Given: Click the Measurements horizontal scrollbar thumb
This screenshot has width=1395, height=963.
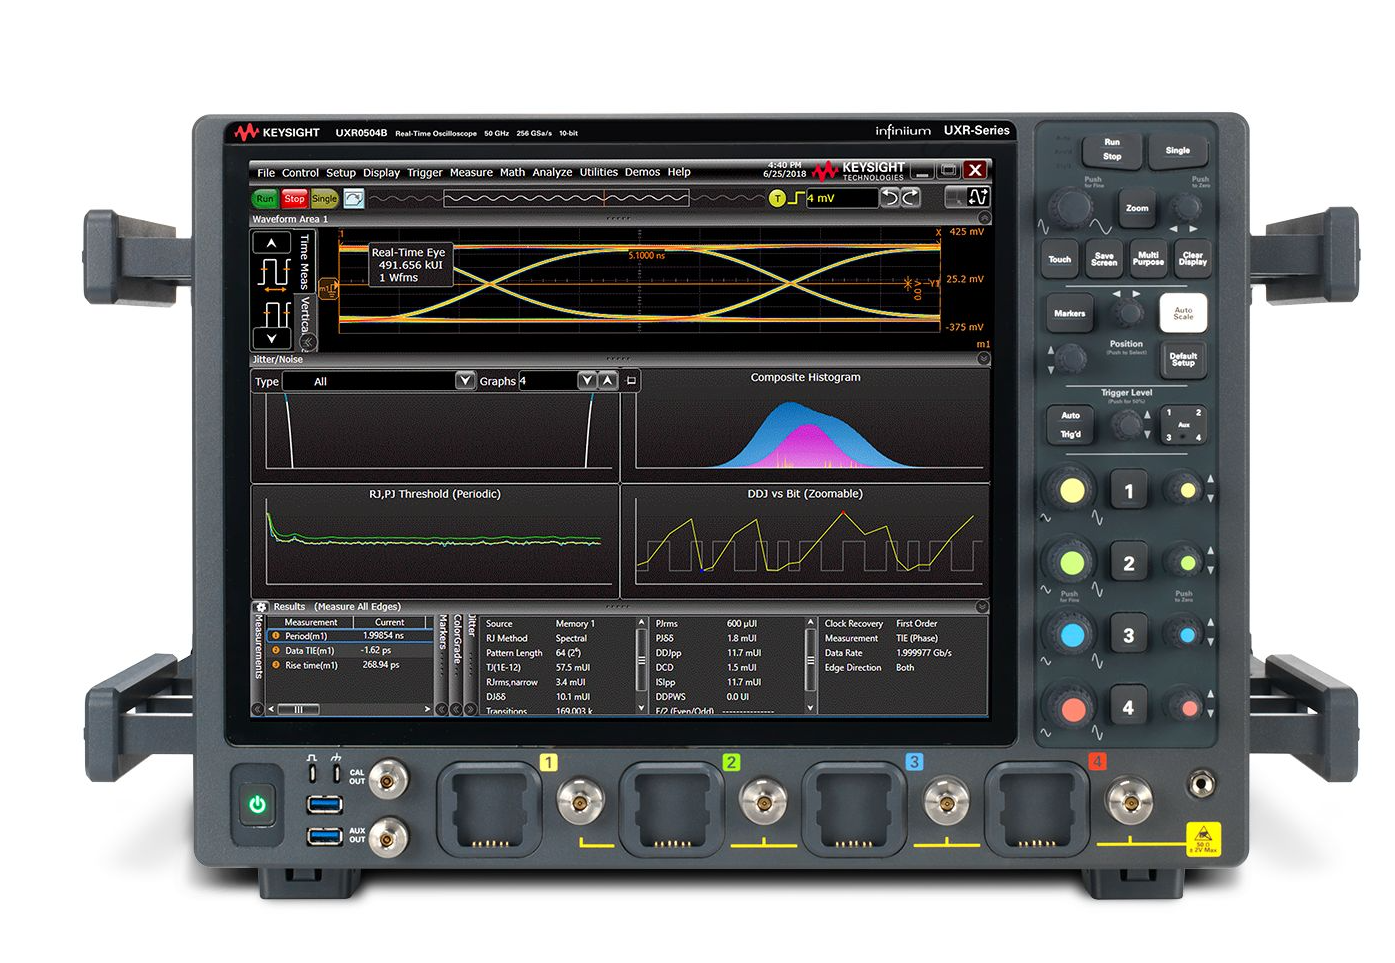Looking at the screenshot, I should pos(298,709).
